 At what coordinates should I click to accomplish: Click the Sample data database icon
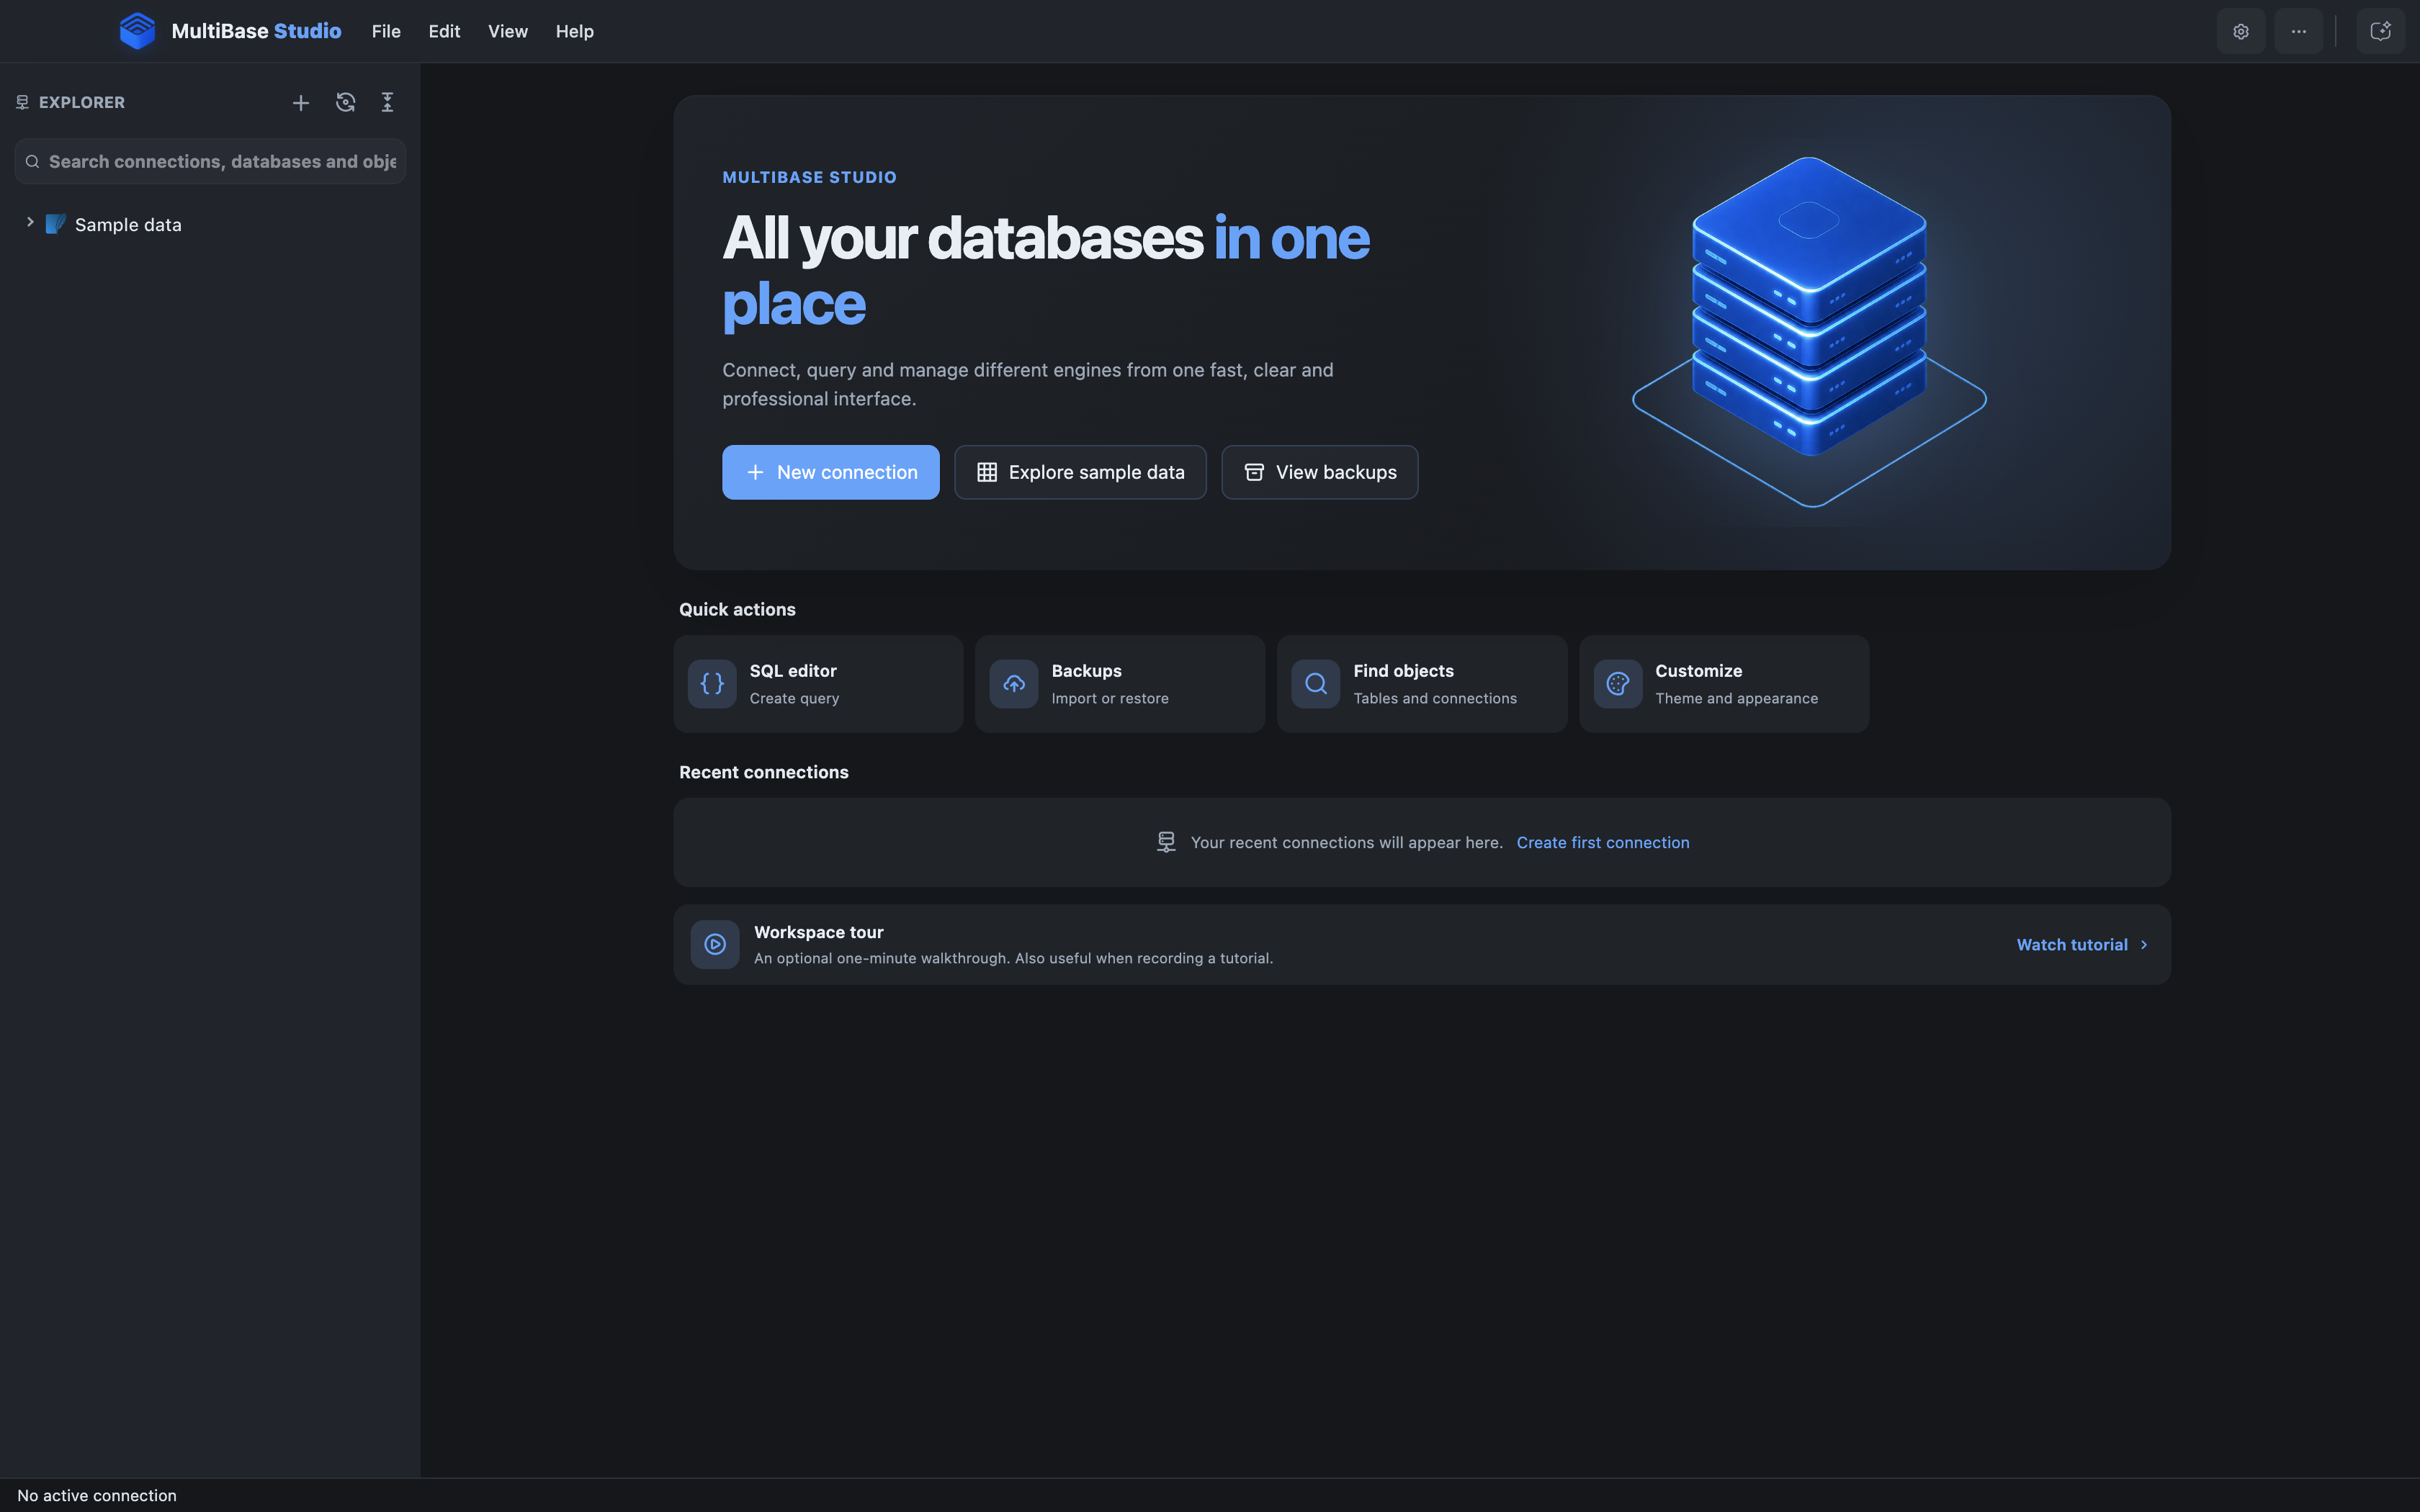click(56, 224)
